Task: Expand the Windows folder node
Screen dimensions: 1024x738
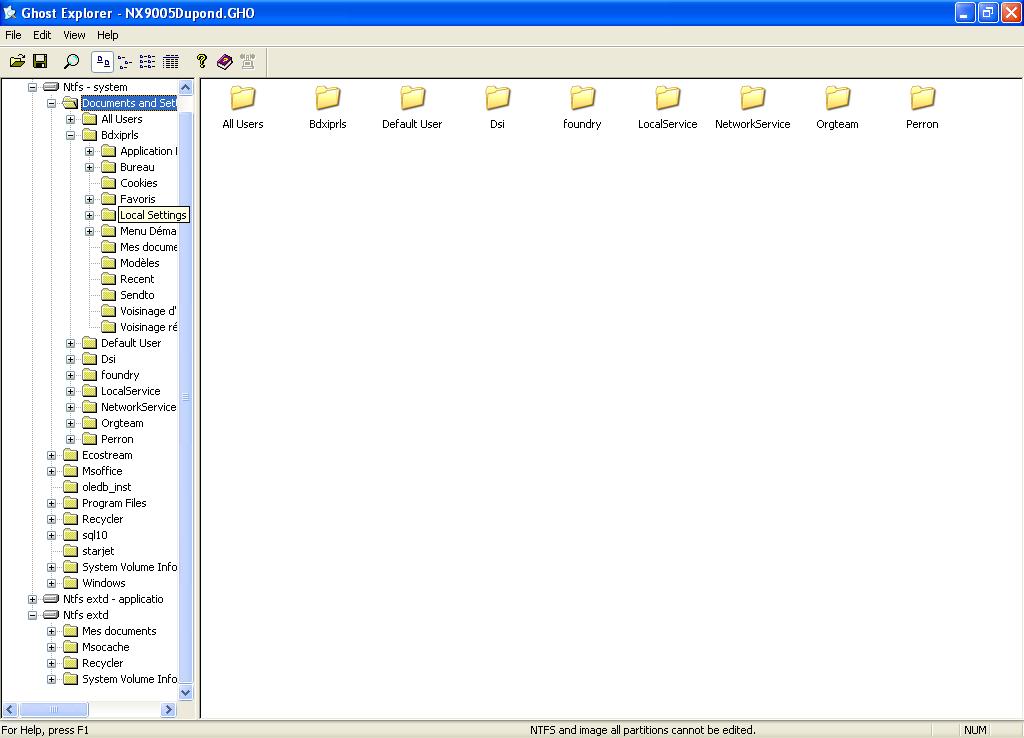Action: coord(52,583)
